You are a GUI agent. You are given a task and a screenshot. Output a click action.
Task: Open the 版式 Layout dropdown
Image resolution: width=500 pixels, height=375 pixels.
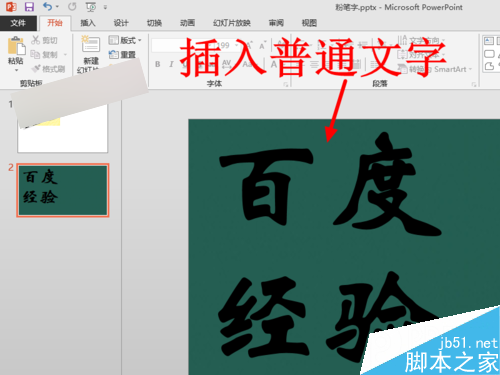tap(125, 40)
